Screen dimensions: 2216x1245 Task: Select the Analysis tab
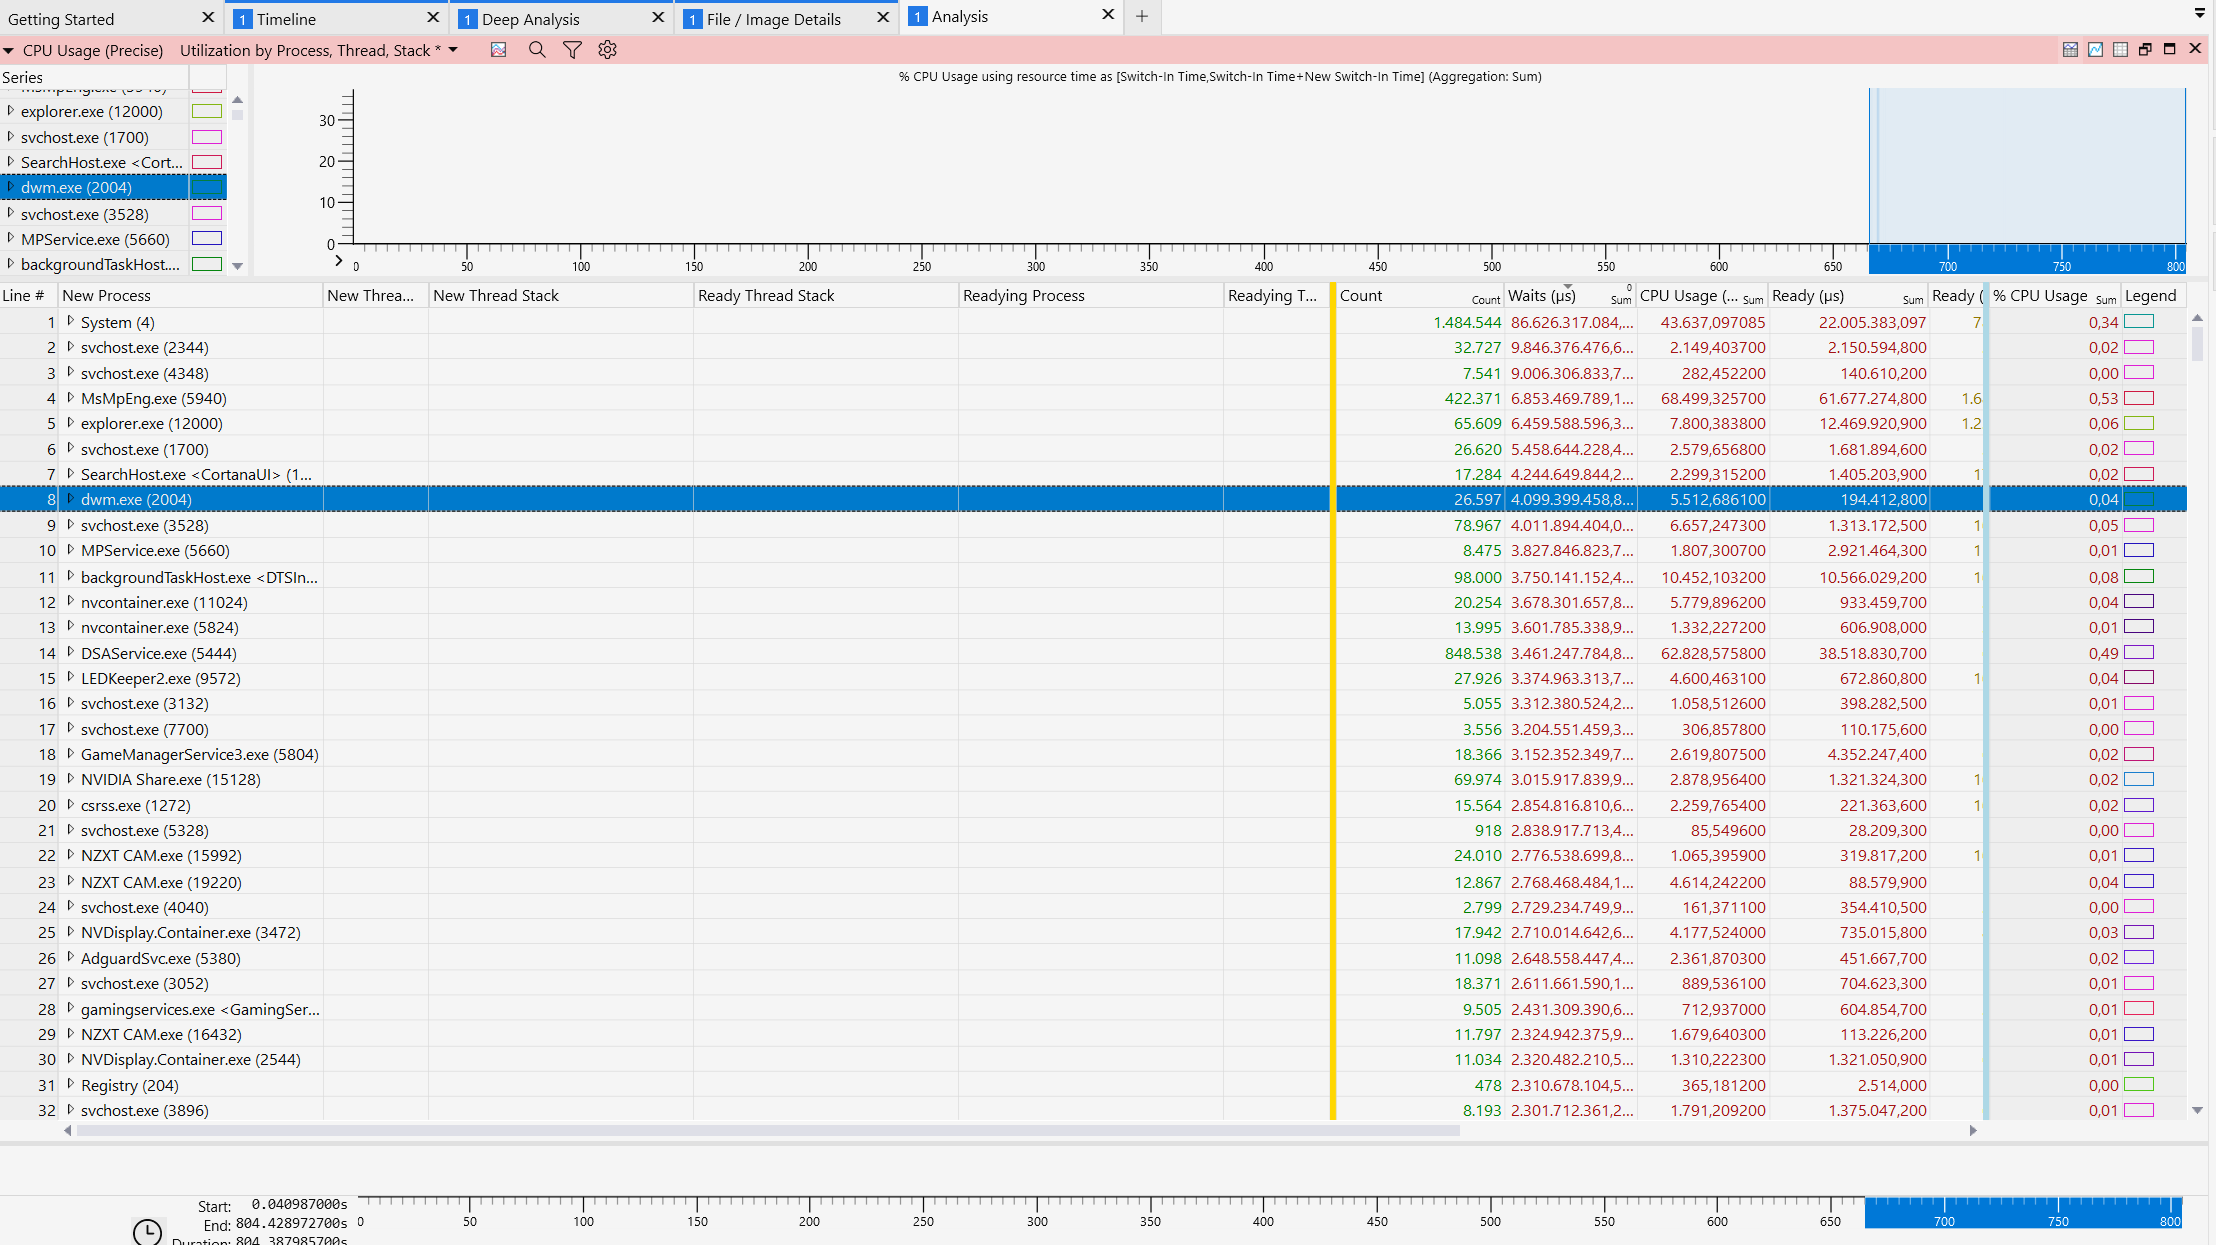pos(960,17)
